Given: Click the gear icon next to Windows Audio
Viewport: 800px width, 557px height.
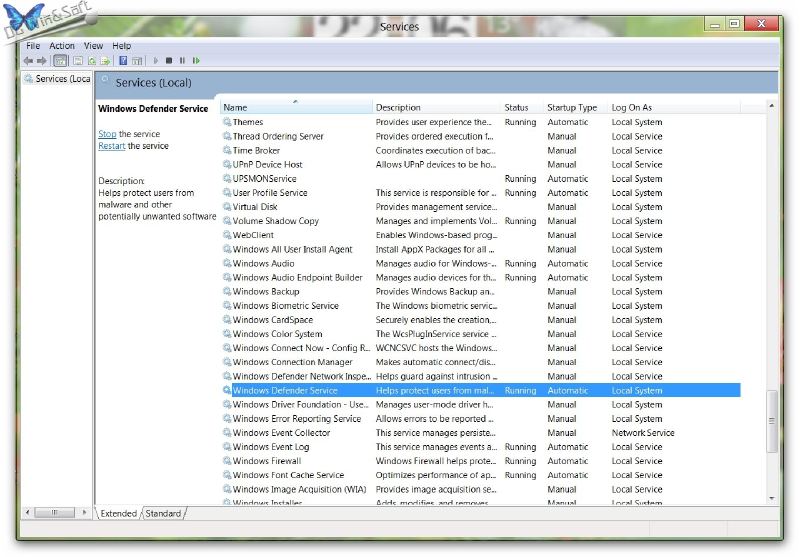Looking at the screenshot, I should tap(227, 264).
